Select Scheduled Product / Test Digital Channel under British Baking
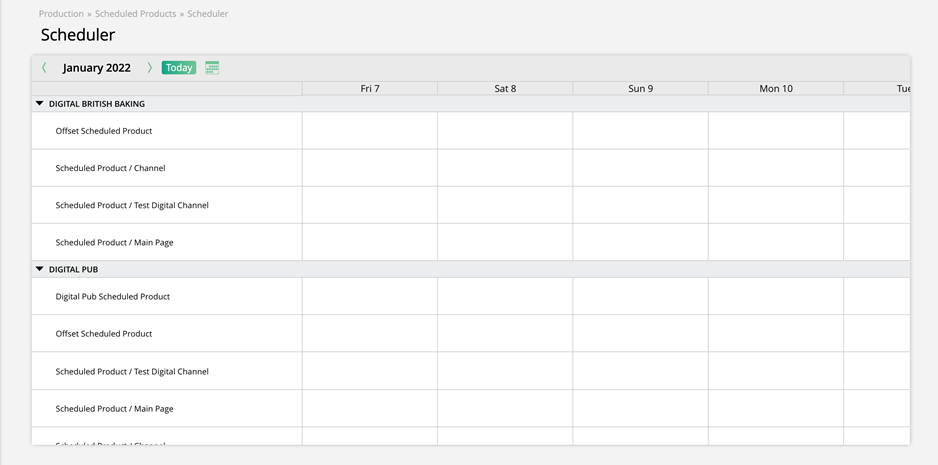Viewport: 938px width, 465px height. tap(132, 206)
